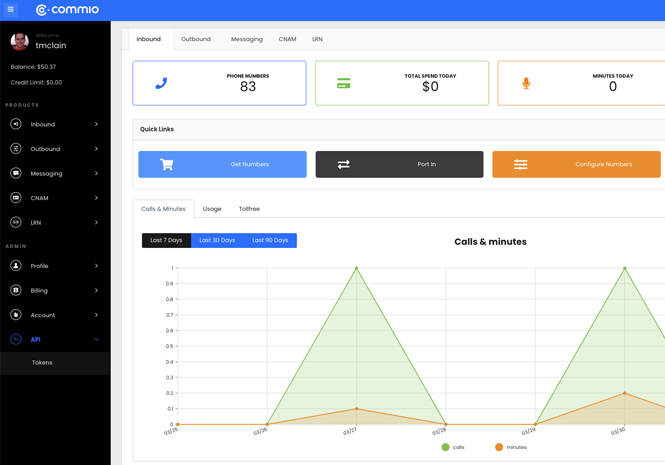Select the Last 30 Days range
Image resolution: width=665 pixels, height=465 pixels.
[x=217, y=240]
